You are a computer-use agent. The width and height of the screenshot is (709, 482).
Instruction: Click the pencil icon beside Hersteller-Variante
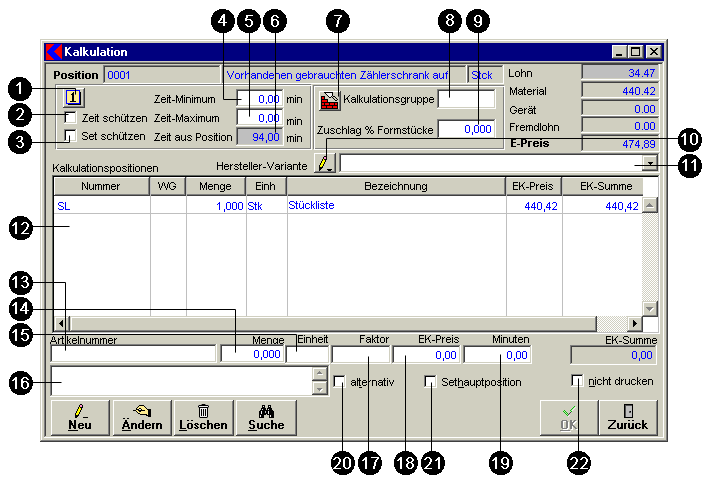click(x=325, y=163)
